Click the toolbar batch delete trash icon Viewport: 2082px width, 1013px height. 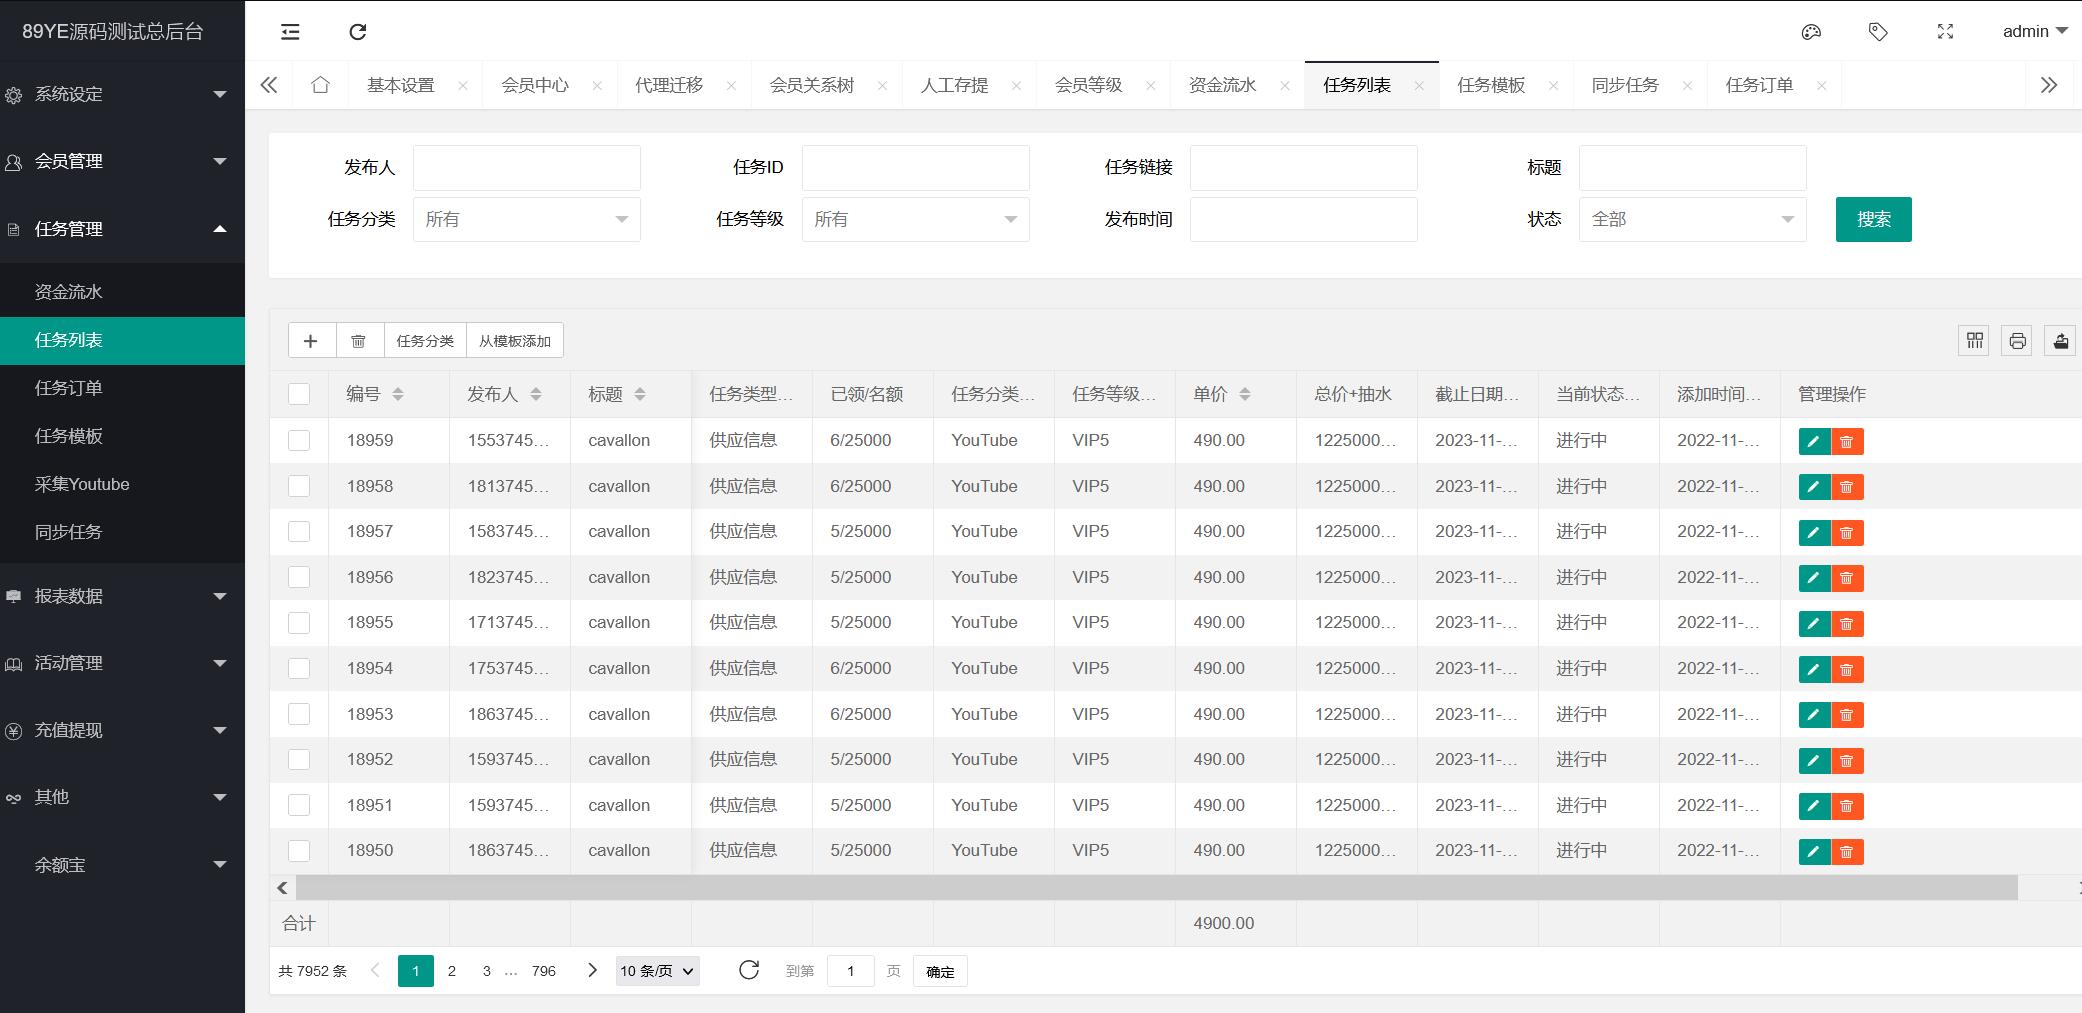click(x=359, y=341)
